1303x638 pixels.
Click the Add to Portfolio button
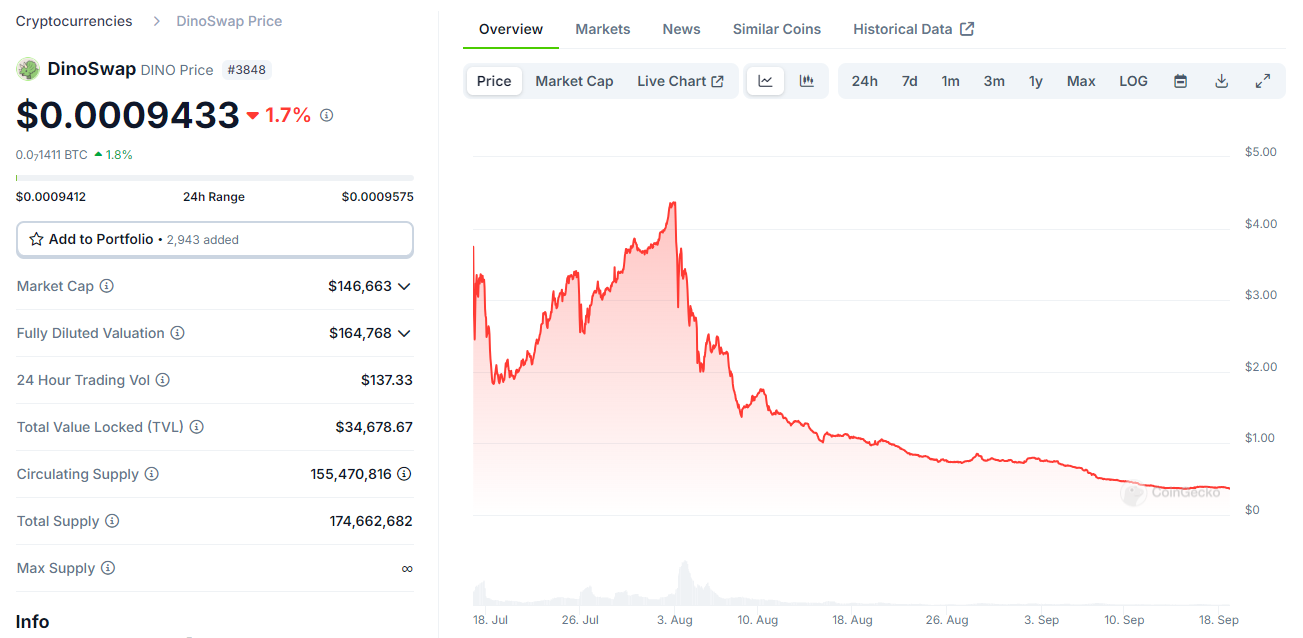tap(215, 239)
